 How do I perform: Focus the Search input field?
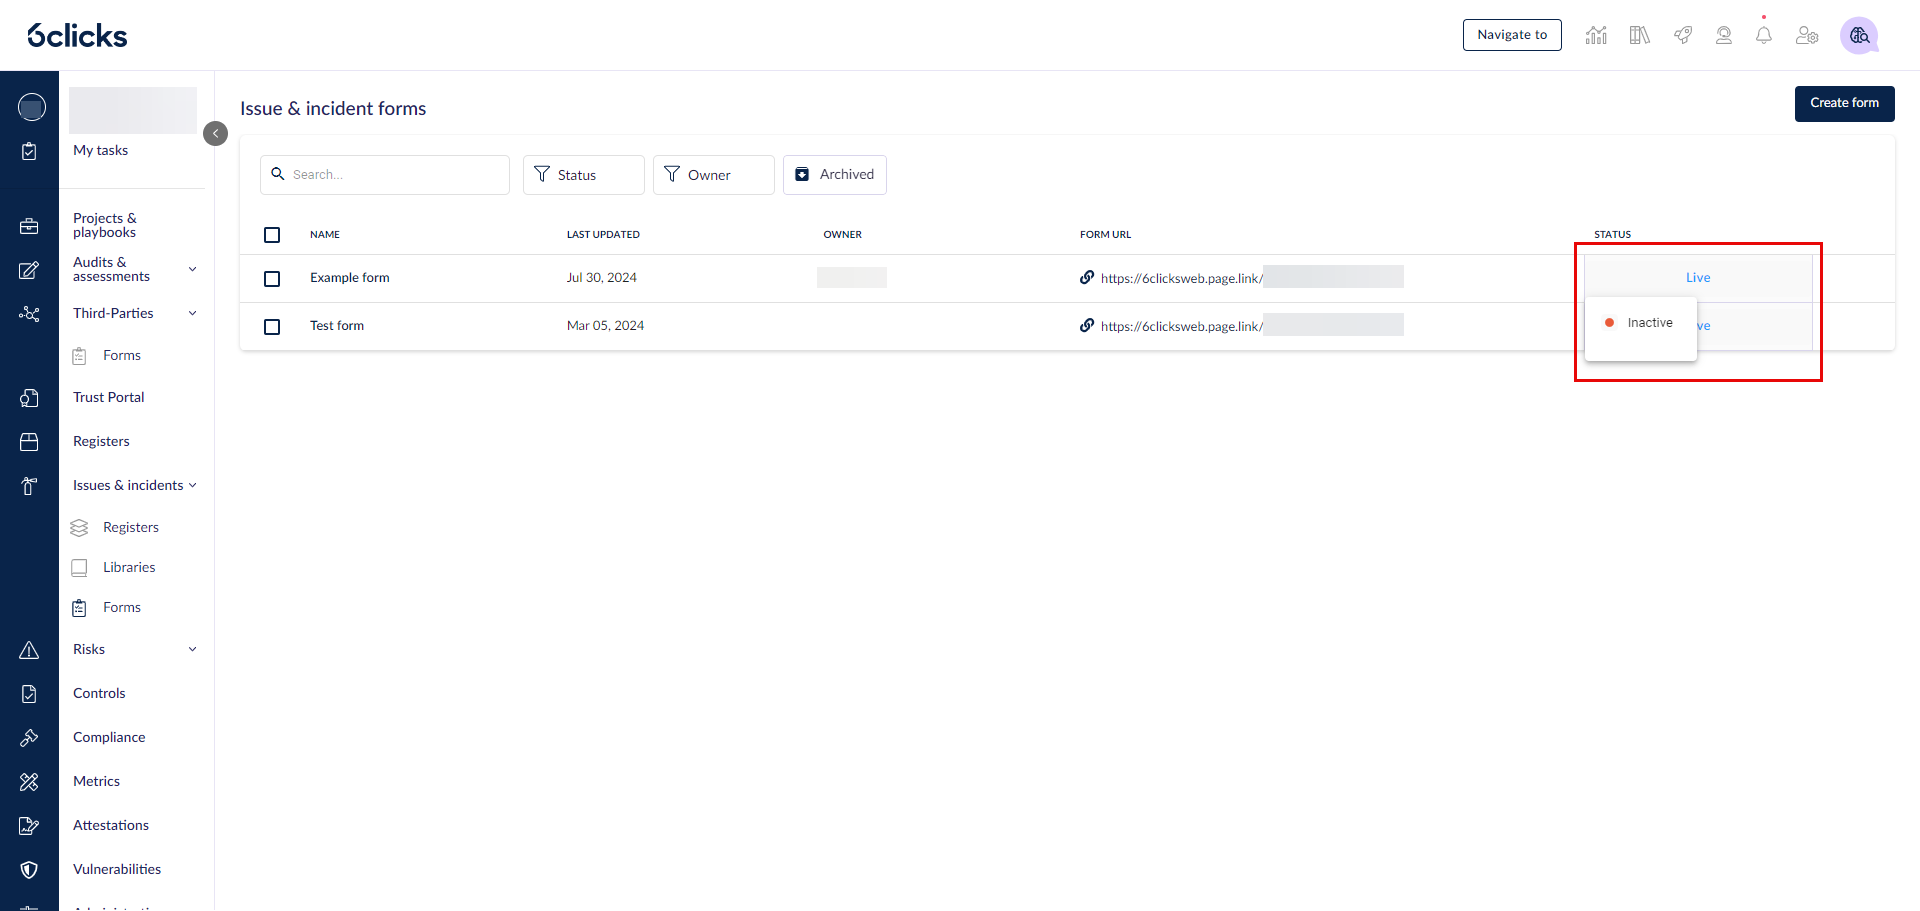(x=385, y=175)
